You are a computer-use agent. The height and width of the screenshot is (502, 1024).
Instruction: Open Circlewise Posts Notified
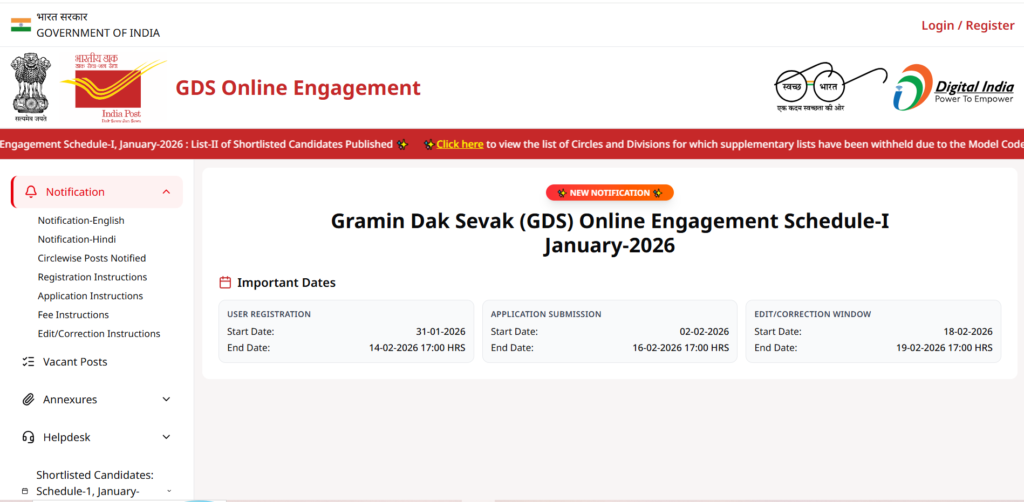tap(92, 258)
